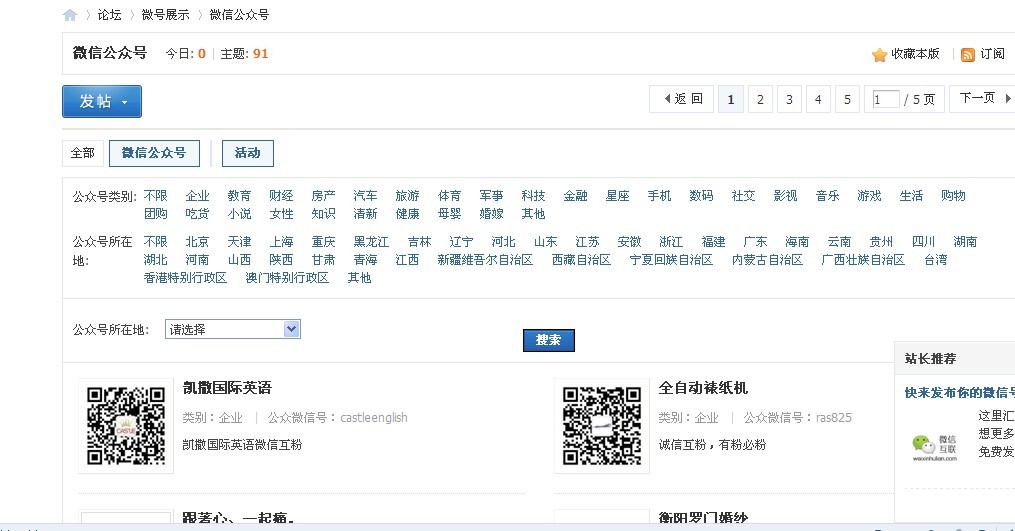Filter category by 购物
This screenshot has height=531, width=1015.
click(x=954, y=196)
